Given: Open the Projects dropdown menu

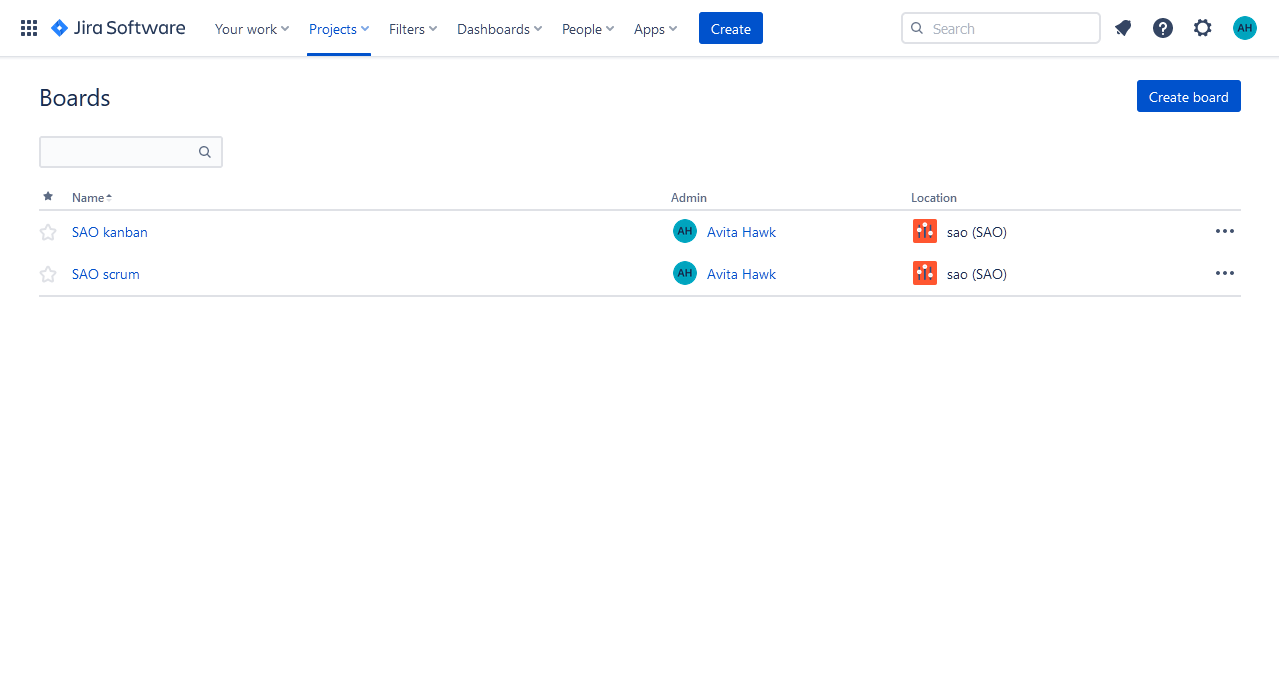Looking at the screenshot, I should [x=338, y=29].
